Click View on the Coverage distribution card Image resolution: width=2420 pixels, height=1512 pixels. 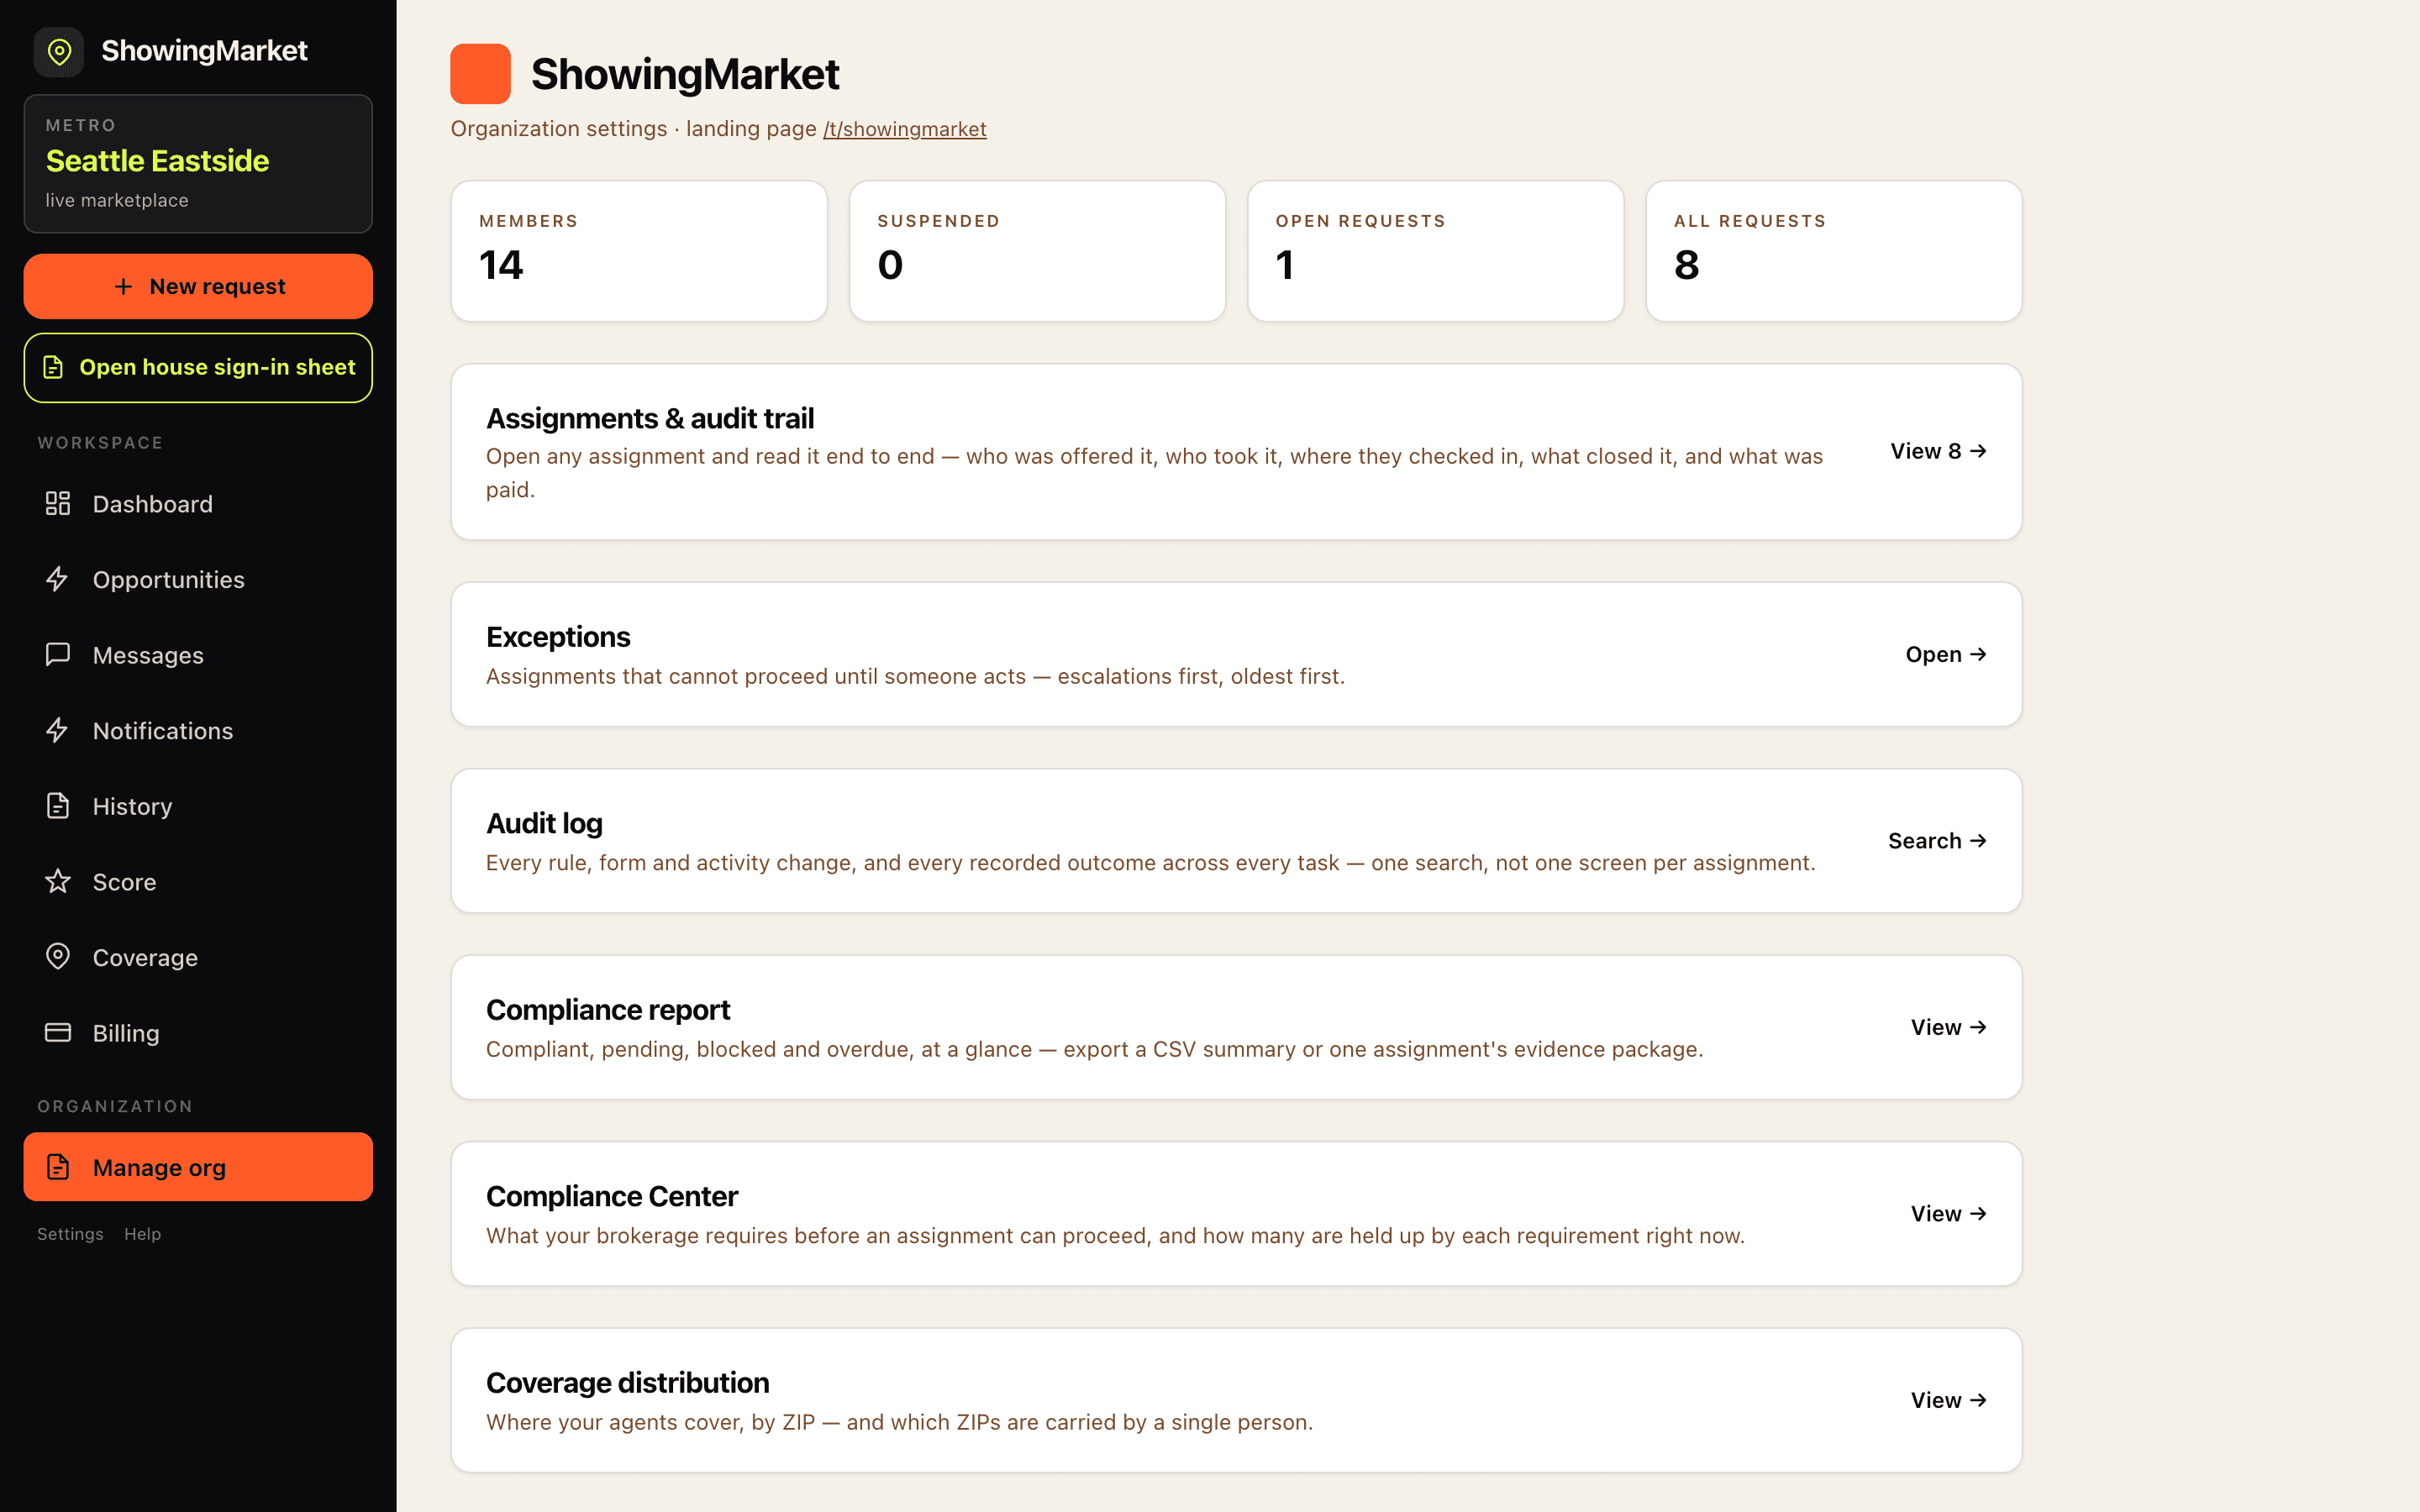point(1948,1400)
